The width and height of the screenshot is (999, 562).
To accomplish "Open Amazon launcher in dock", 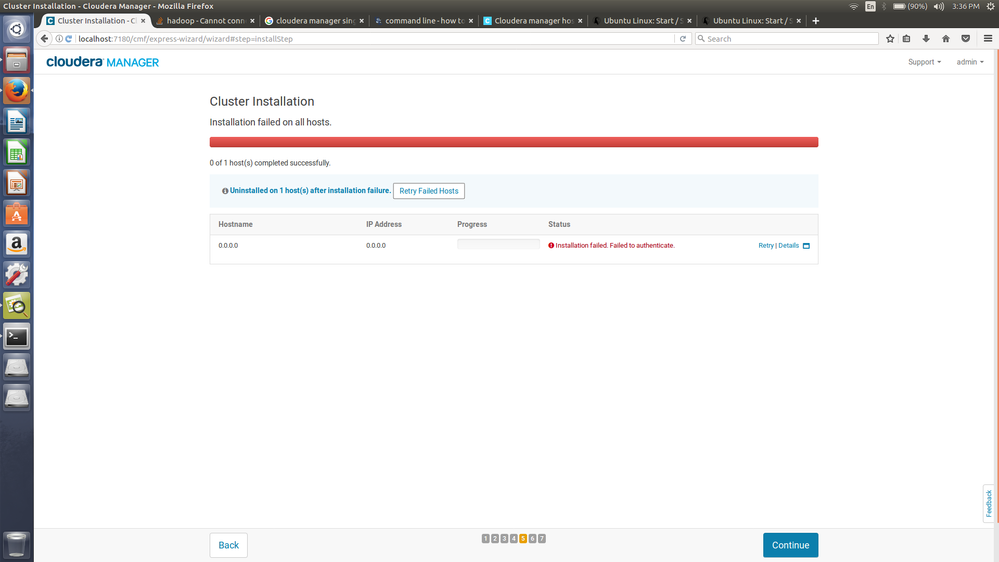I will 17,244.
